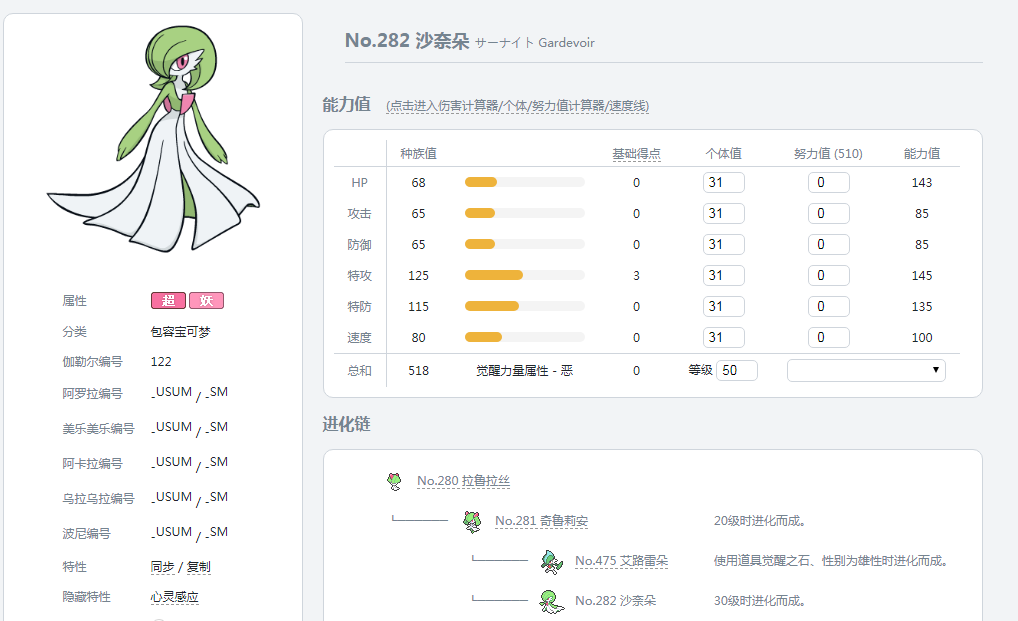The image size is (1018, 621).
Task: Click the _SM link in 美乐美乐编号 row
Action: click(217, 427)
